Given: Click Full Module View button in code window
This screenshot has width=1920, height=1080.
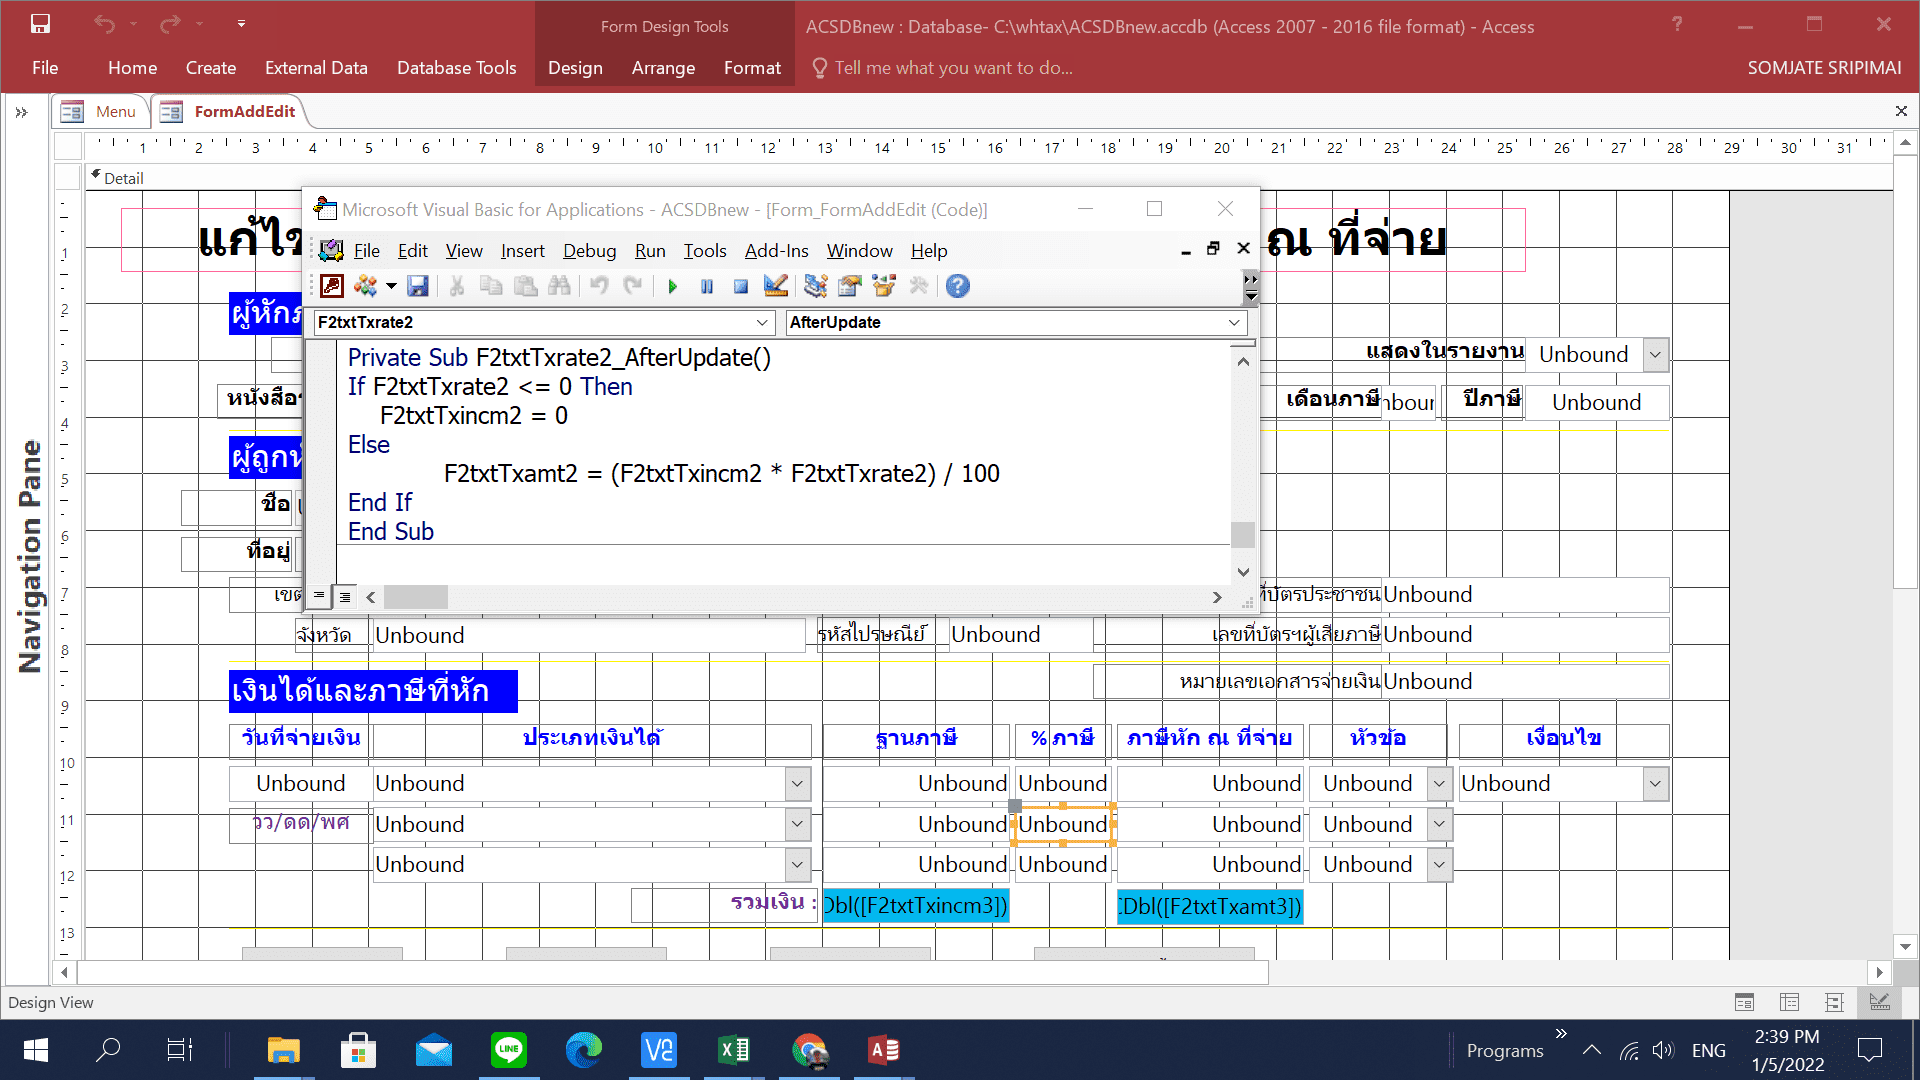Looking at the screenshot, I should pyautogui.click(x=345, y=597).
